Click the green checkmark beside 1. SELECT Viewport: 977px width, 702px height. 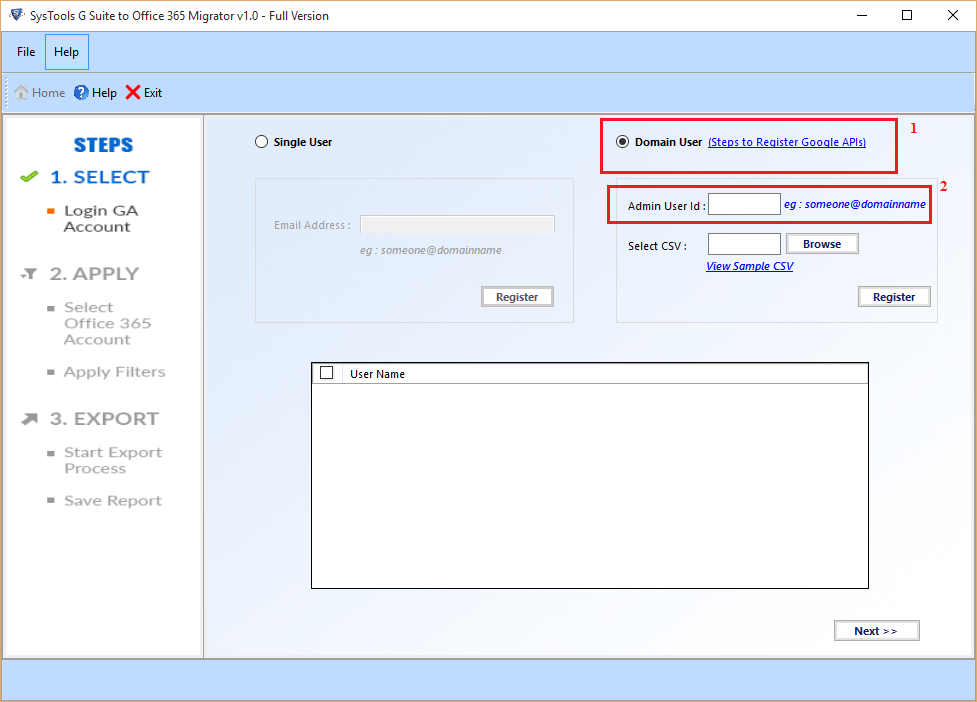coord(29,177)
